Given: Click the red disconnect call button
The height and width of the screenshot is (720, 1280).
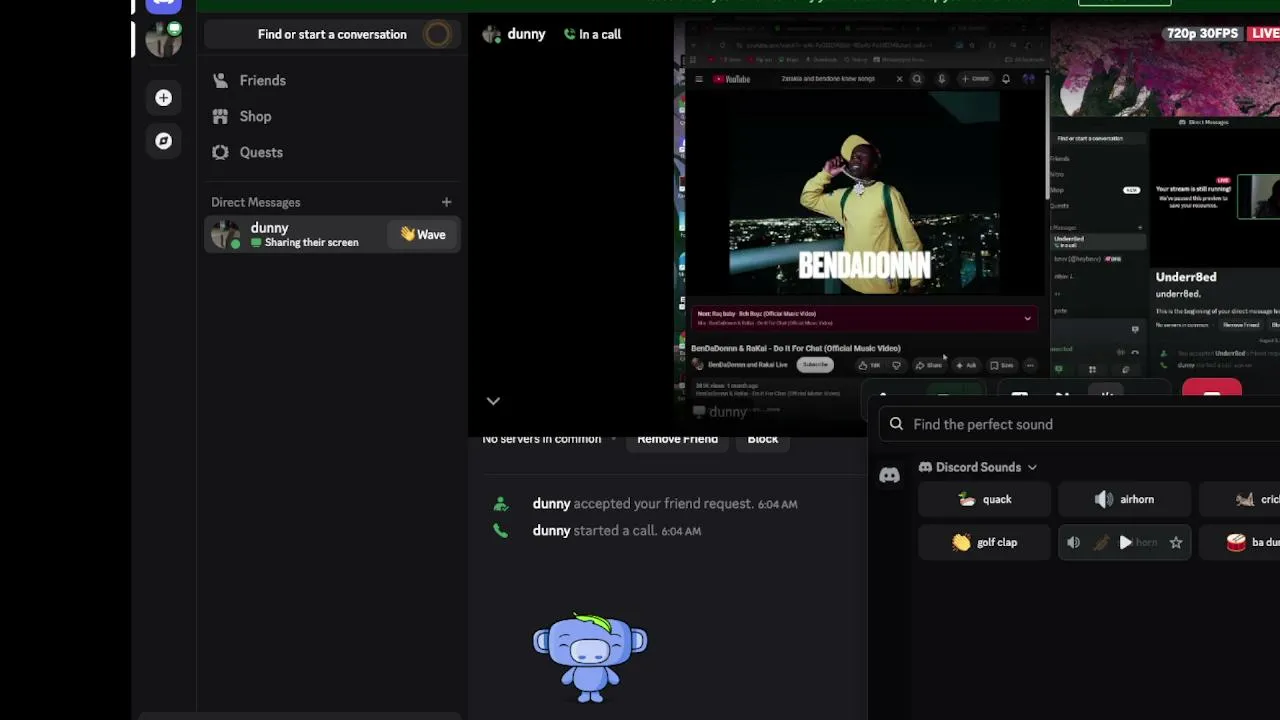Looking at the screenshot, I should 1211,388.
